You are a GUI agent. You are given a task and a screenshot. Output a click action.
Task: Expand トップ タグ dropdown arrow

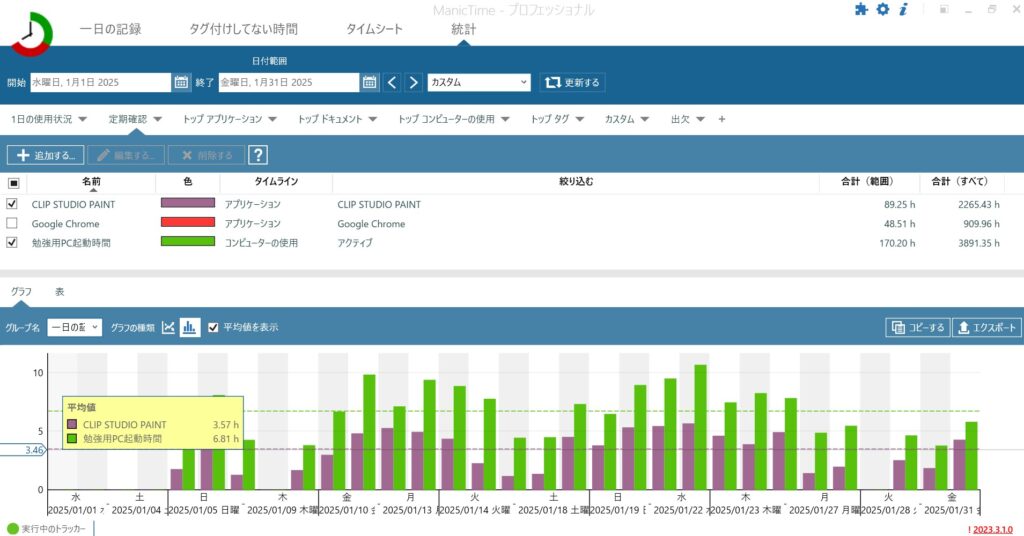(579, 119)
